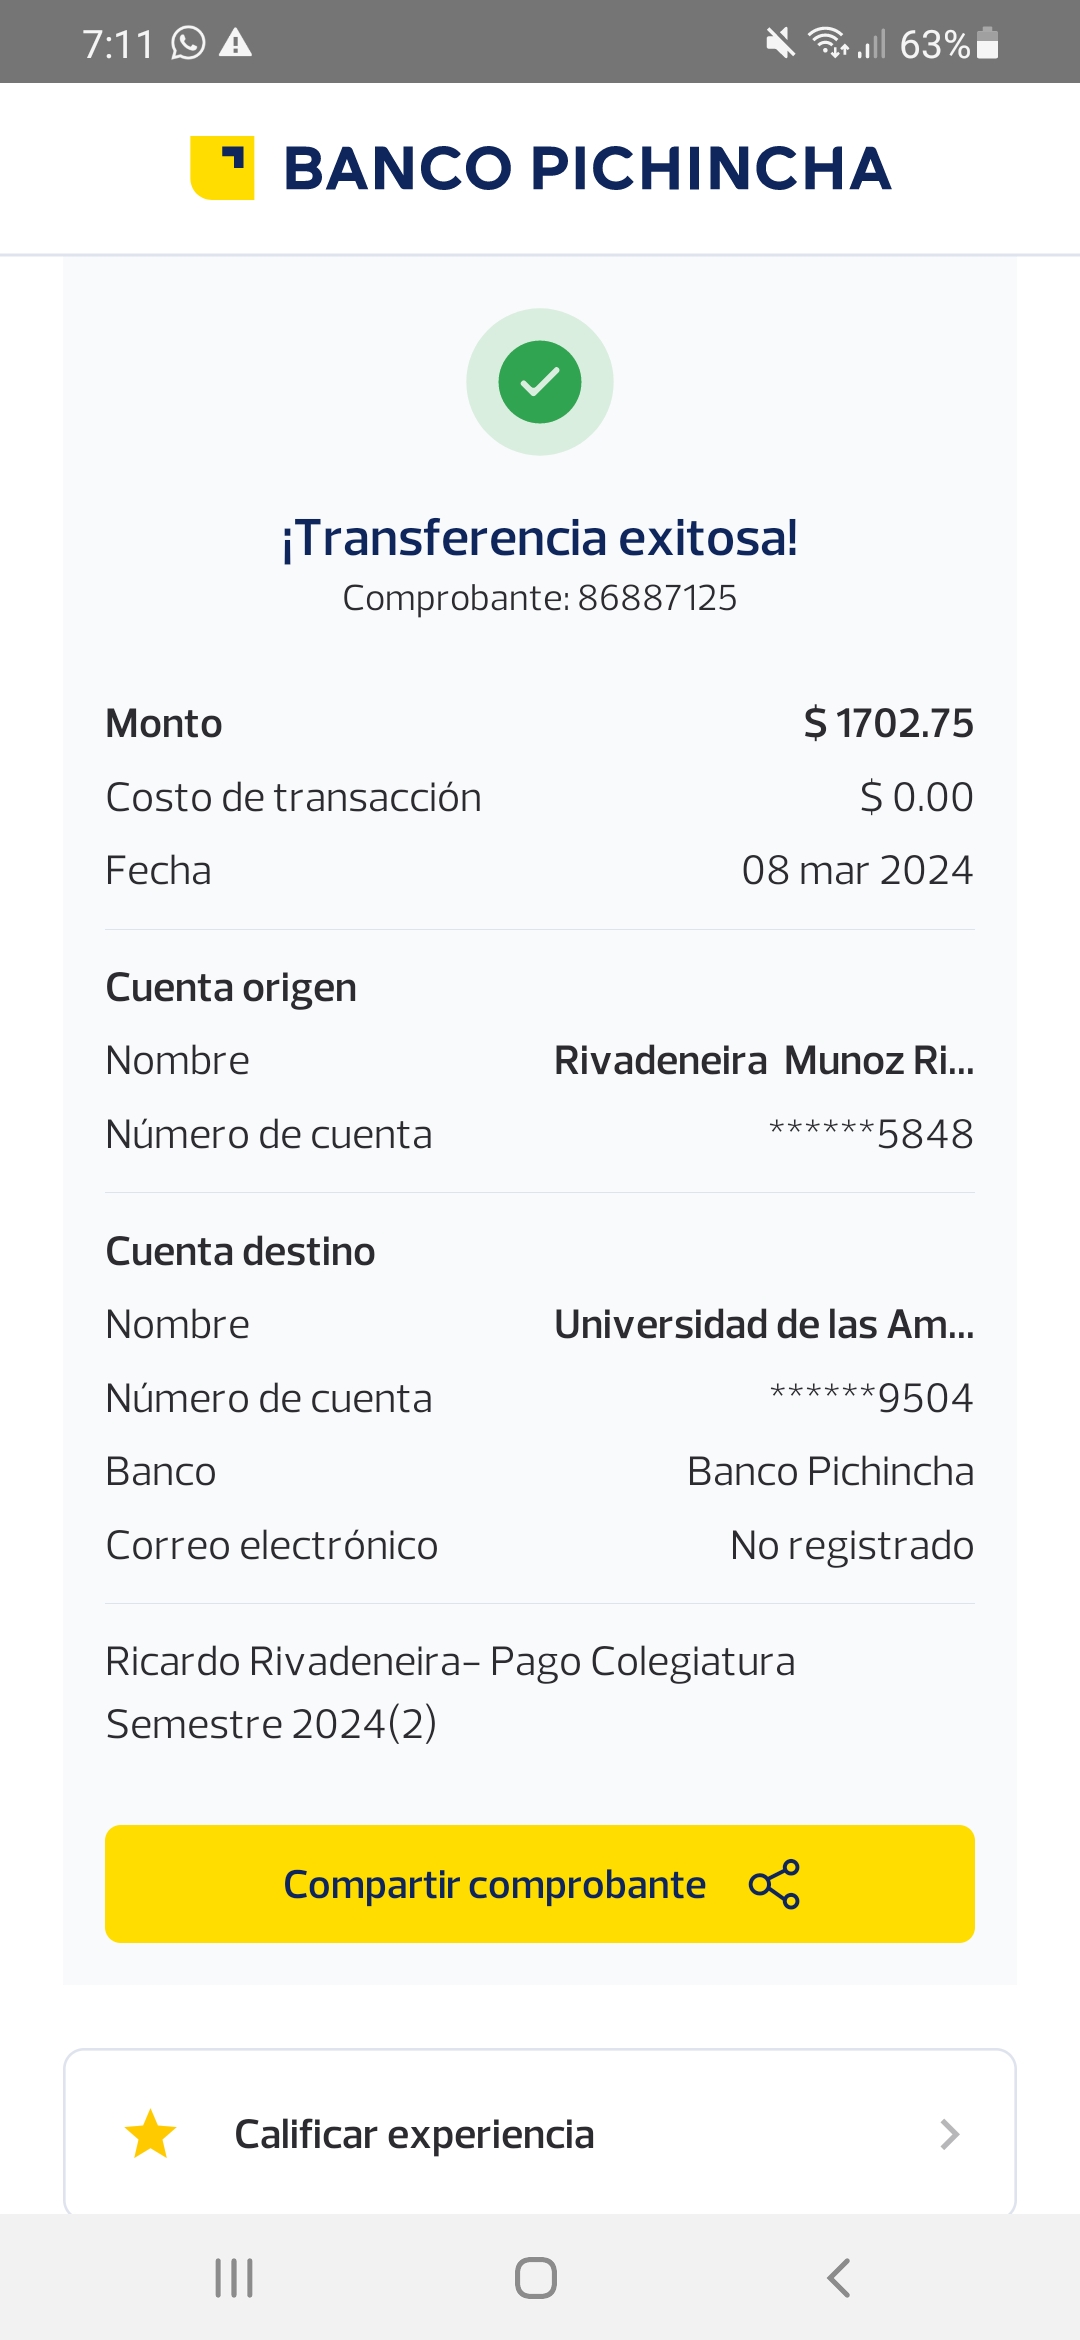Tap the Banco Pichincha yellow logo icon
Viewport: 1080px width, 2340px height.
point(222,168)
